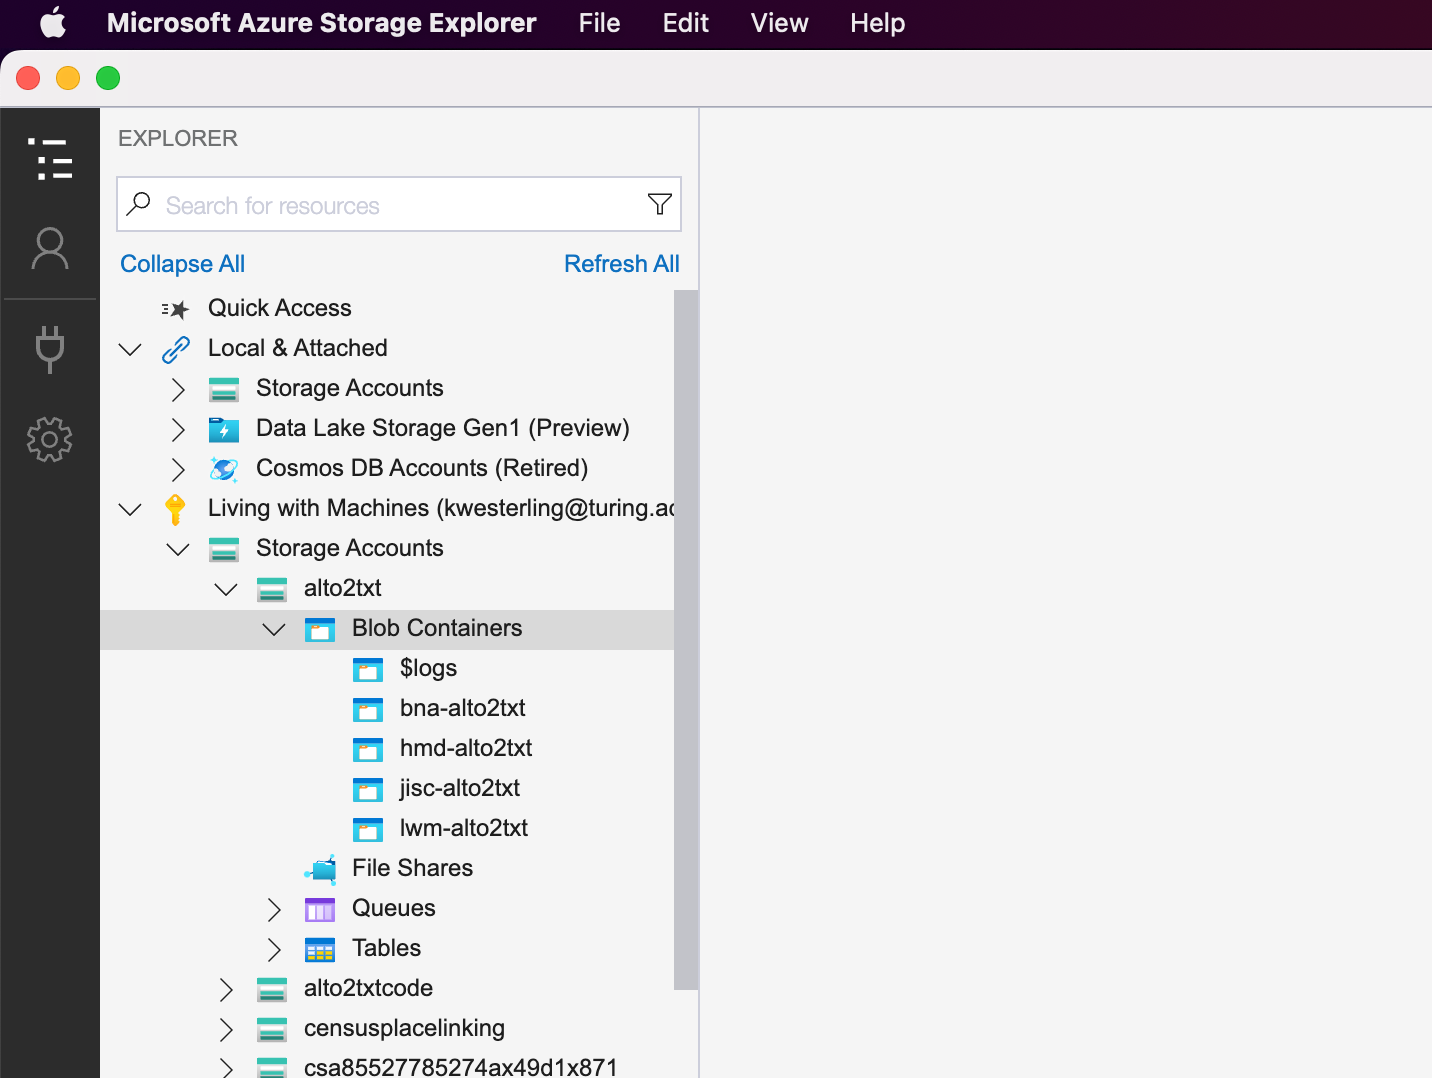The height and width of the screenshot is (1078, 1432).
Task: Click the Explorer tree vertical scrollbar
Action: [686, 640]
